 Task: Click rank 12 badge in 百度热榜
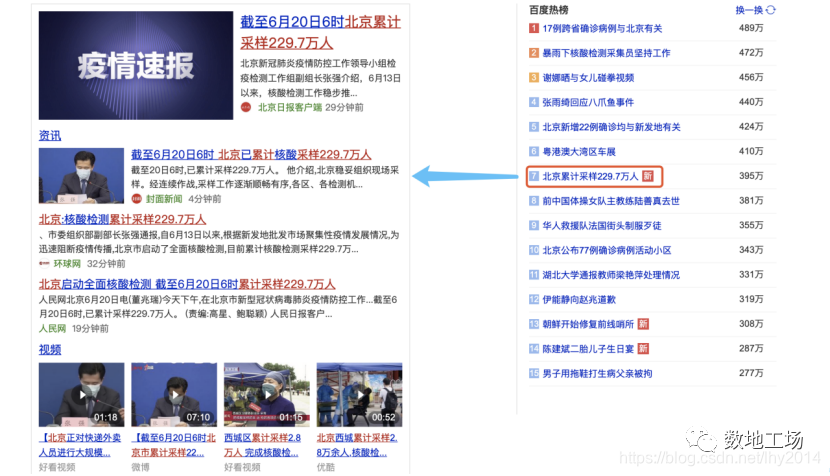[x=534, y=300]
